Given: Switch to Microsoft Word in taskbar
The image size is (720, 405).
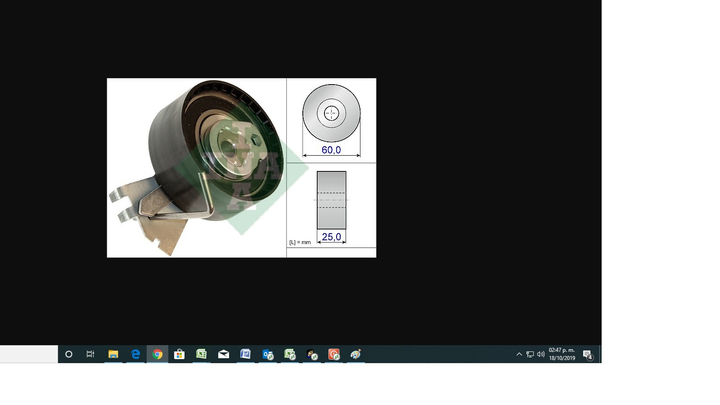Looking at the screenshot, I should [245, 354].
